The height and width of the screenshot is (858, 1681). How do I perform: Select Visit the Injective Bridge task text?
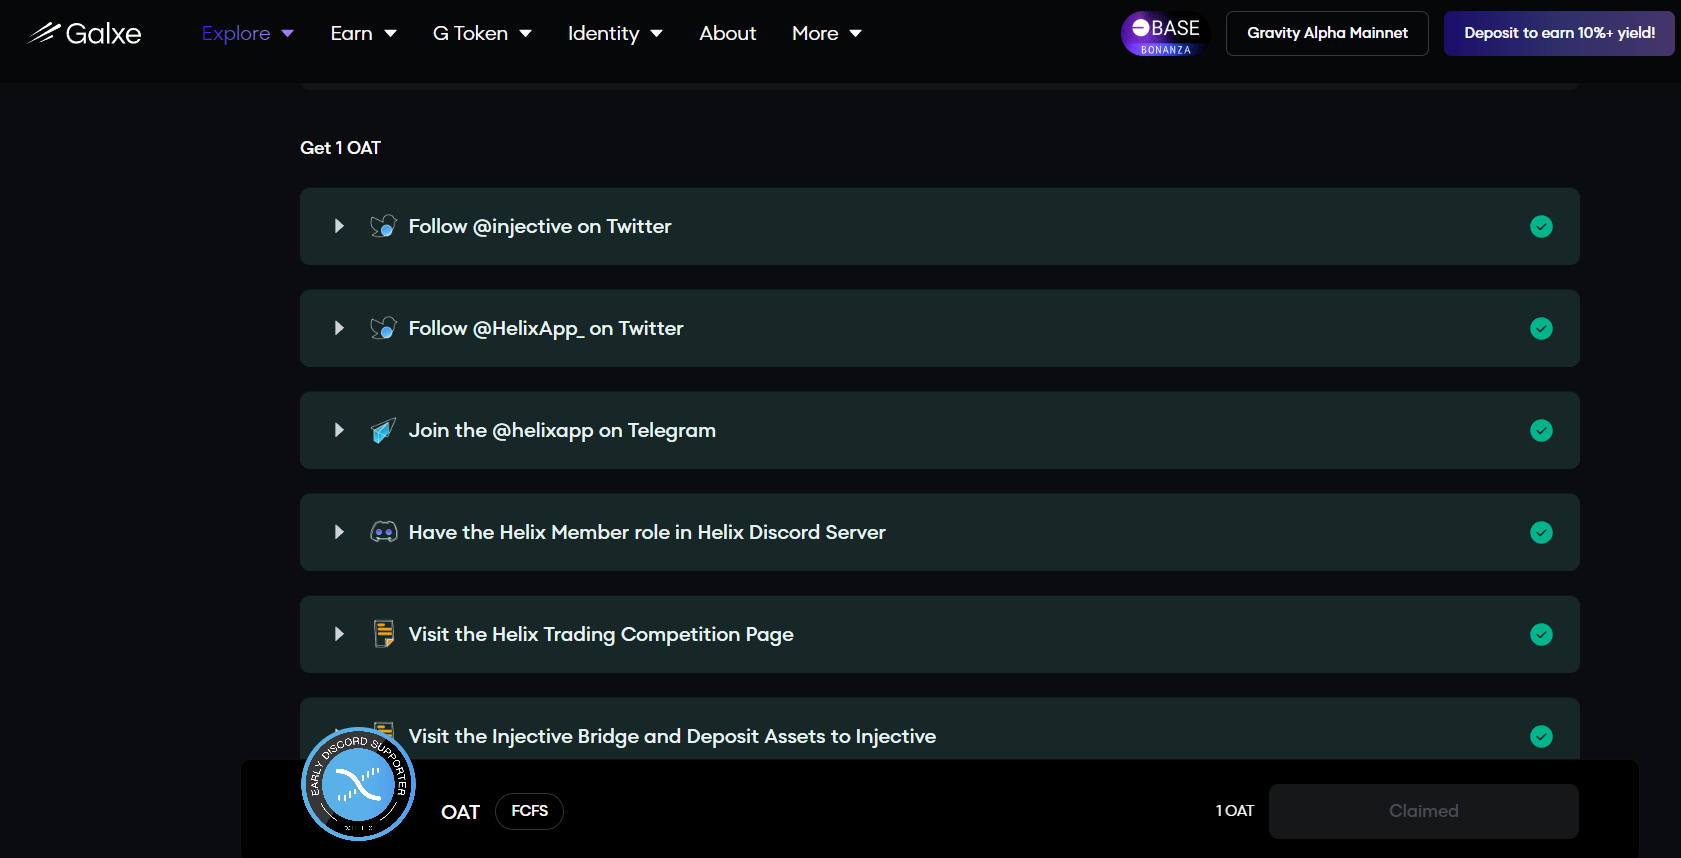click(672, 736)
